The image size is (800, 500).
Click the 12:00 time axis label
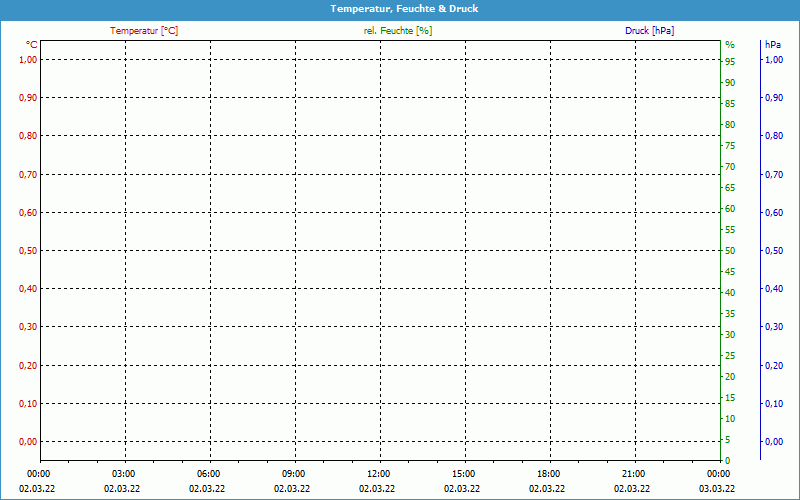[x=379, y=474]
